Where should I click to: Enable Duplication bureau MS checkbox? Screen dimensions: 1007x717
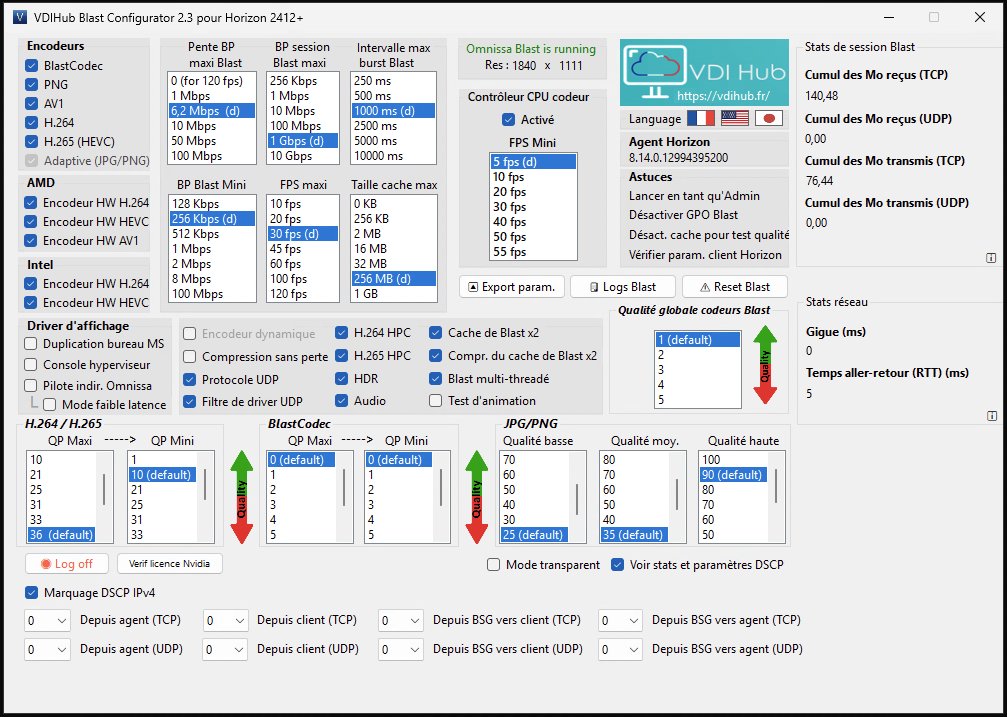tap(30, 344)
